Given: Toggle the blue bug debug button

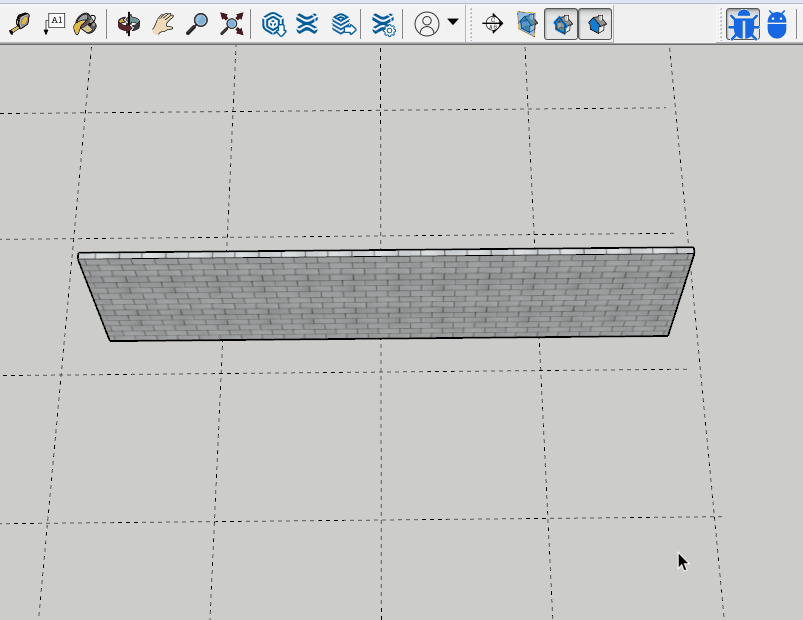Looking at the screenshot, I should [743, 24].
